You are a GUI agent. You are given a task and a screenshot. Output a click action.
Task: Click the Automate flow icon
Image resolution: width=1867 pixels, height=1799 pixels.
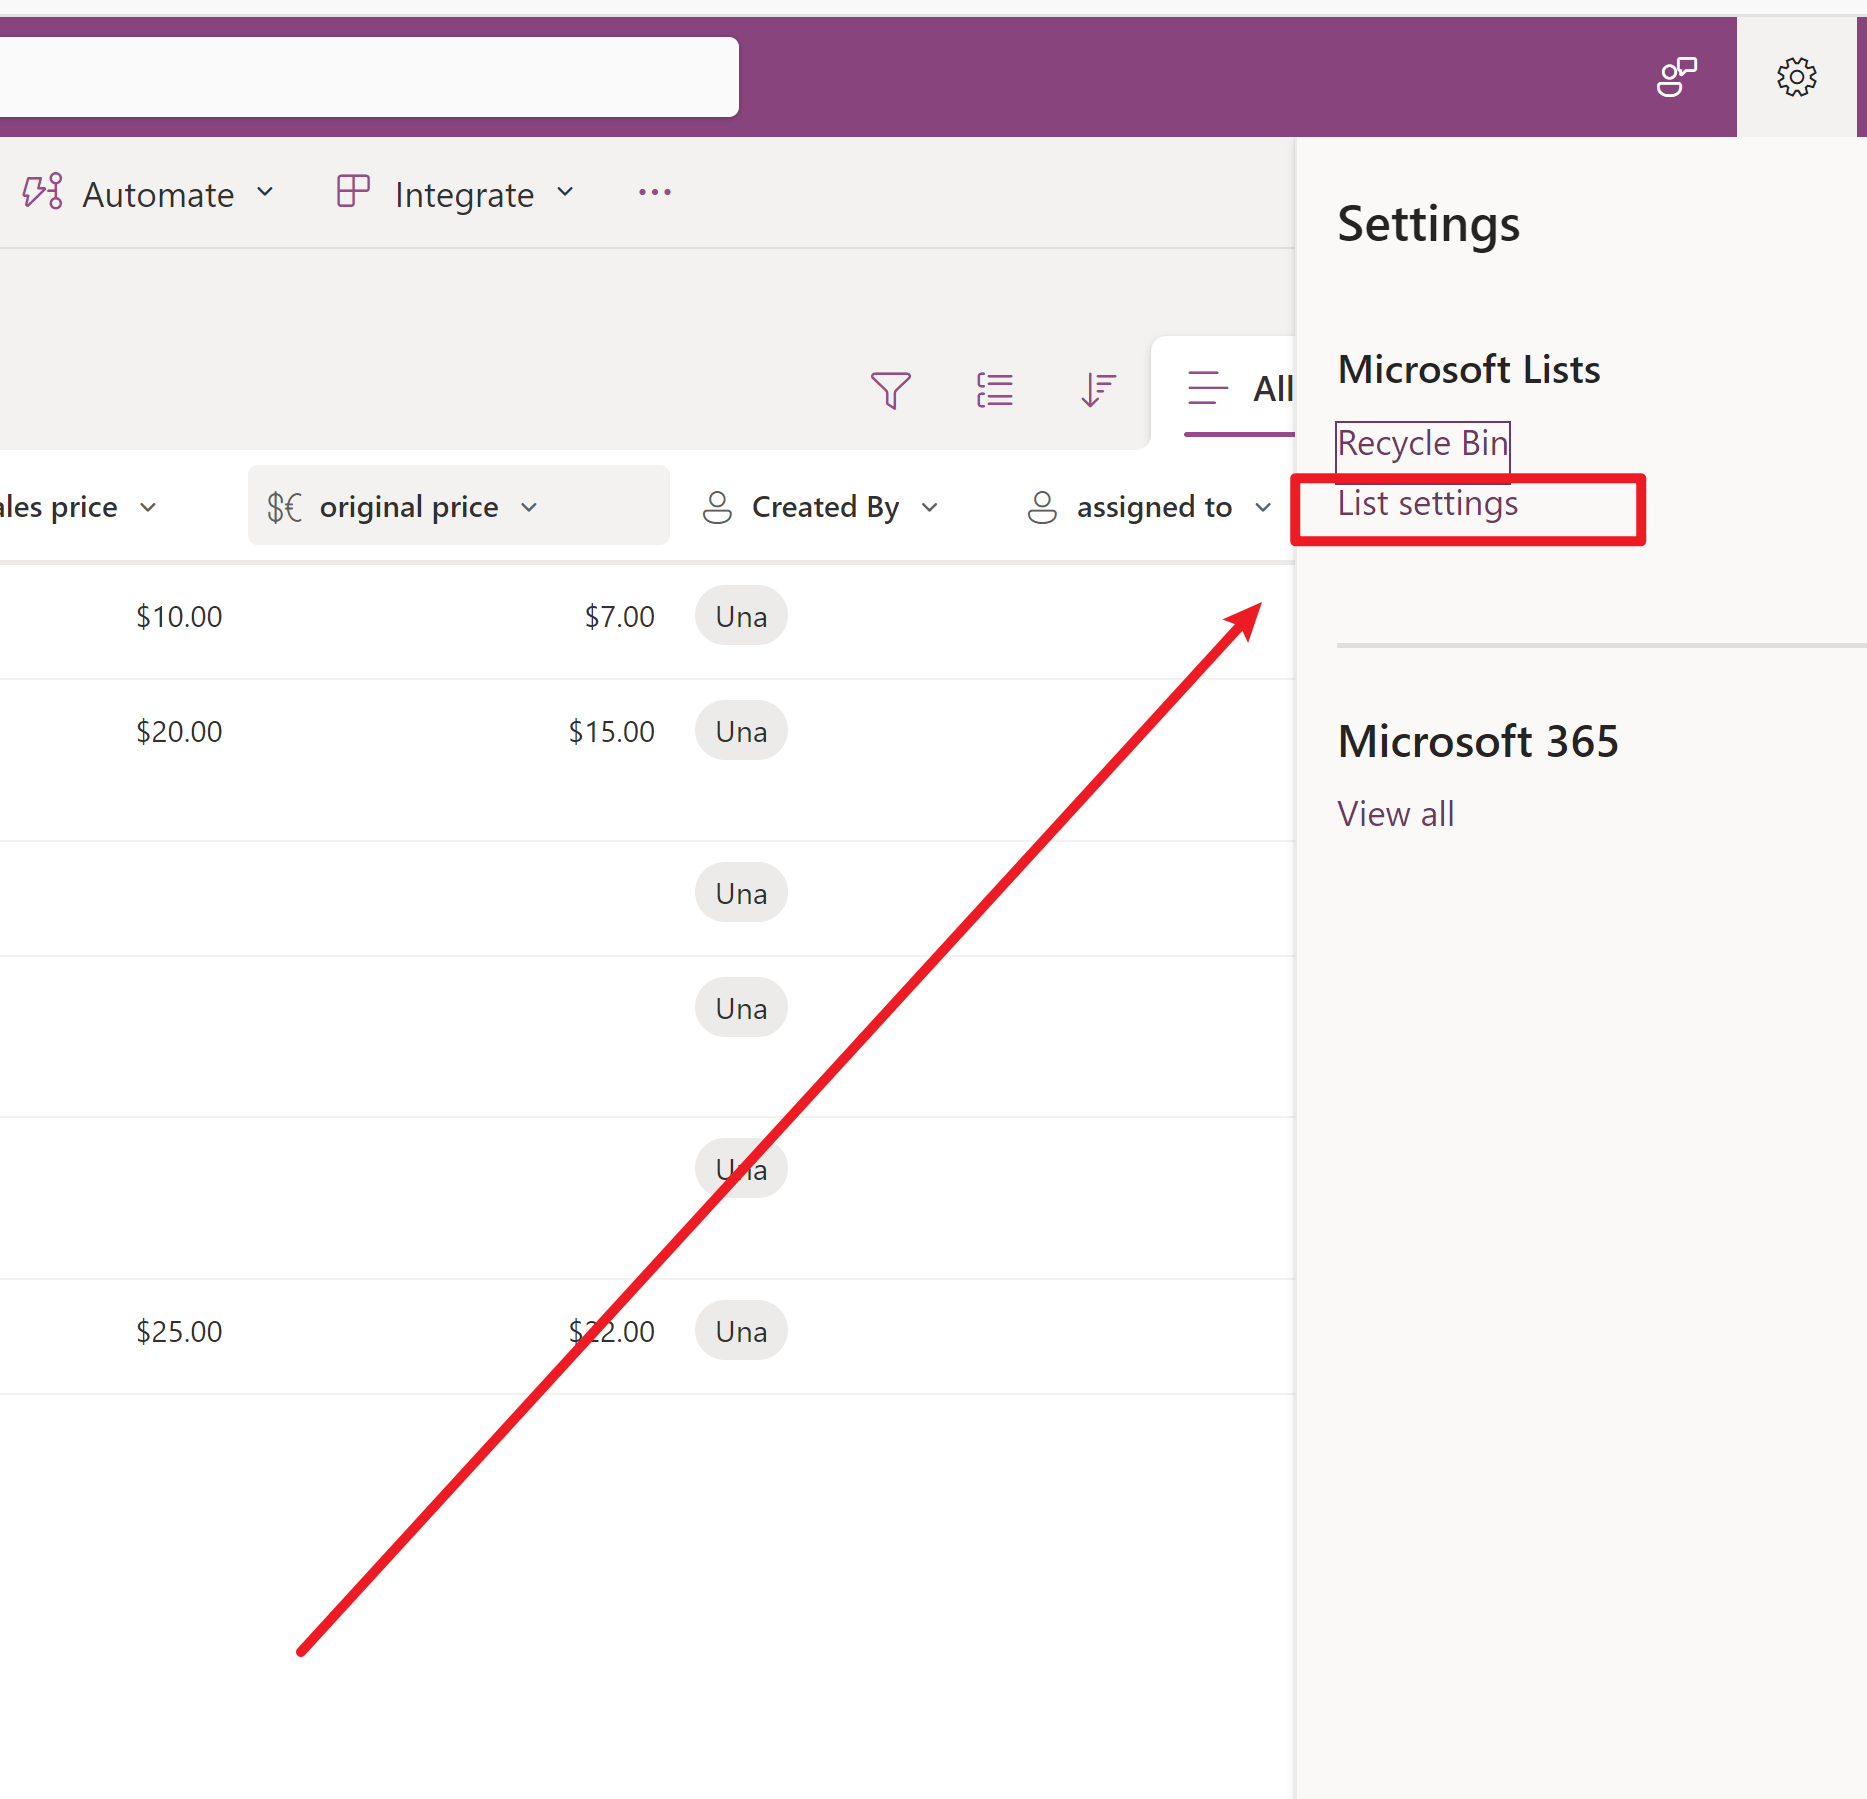point(43,192)
